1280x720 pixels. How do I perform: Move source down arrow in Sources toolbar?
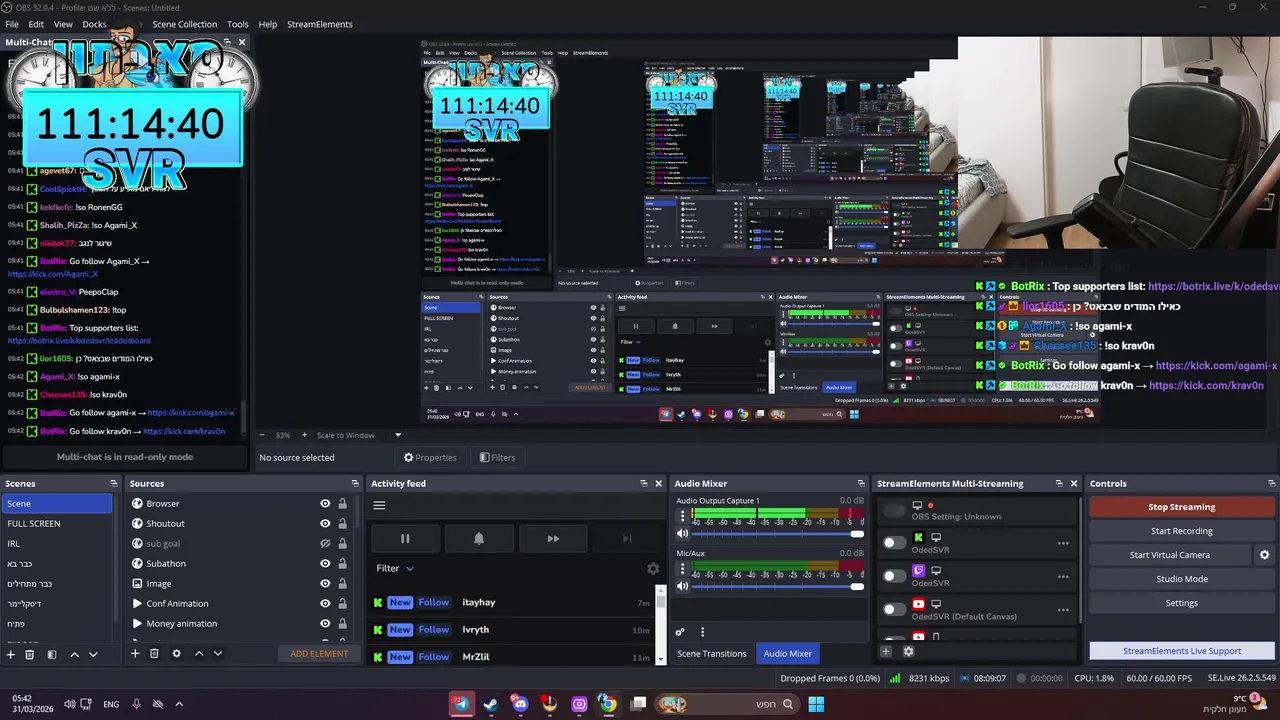point(217,654)
